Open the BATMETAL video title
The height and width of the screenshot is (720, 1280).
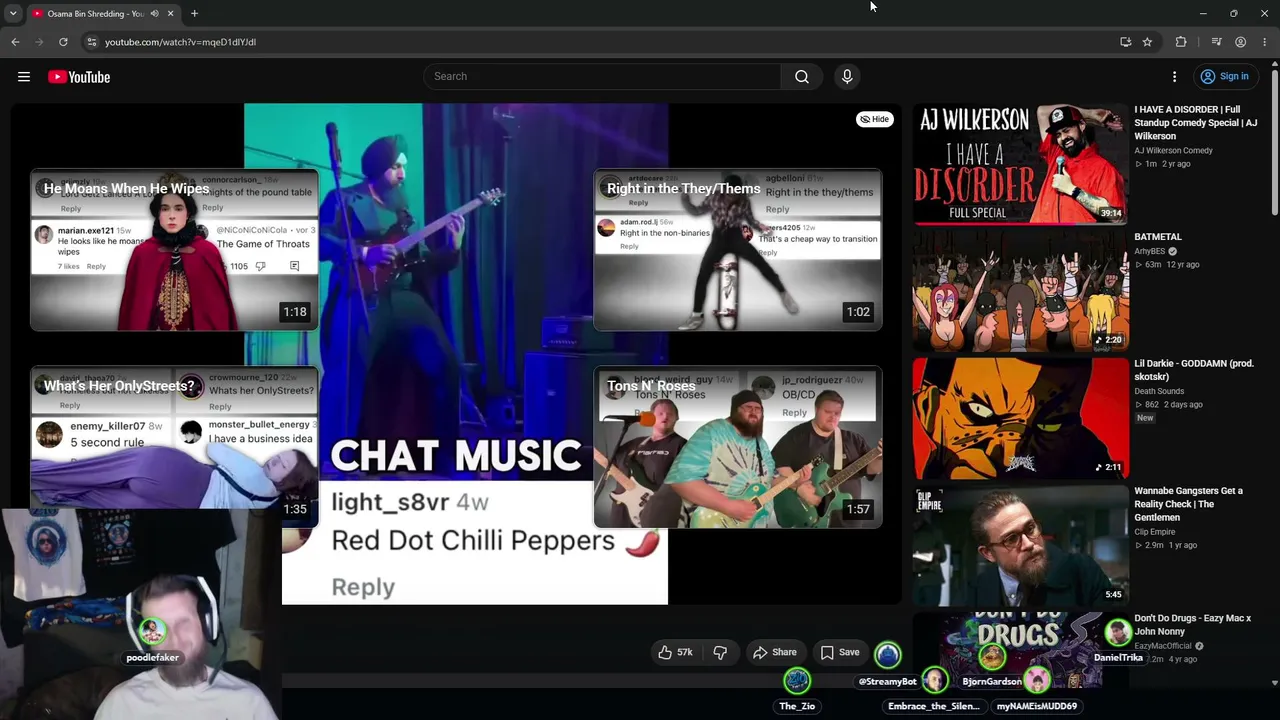click(1158, 237)
